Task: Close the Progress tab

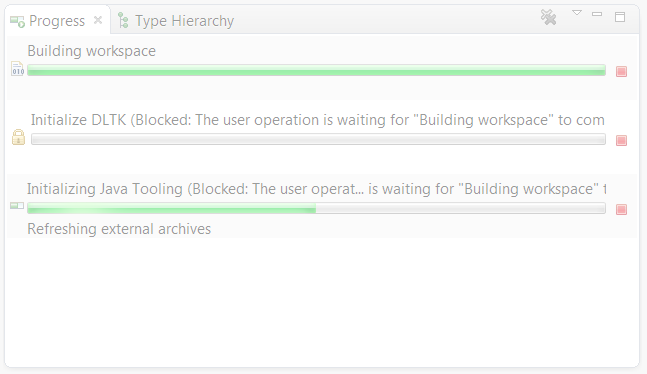Action: pyautogui.click(x=98, y=20)
